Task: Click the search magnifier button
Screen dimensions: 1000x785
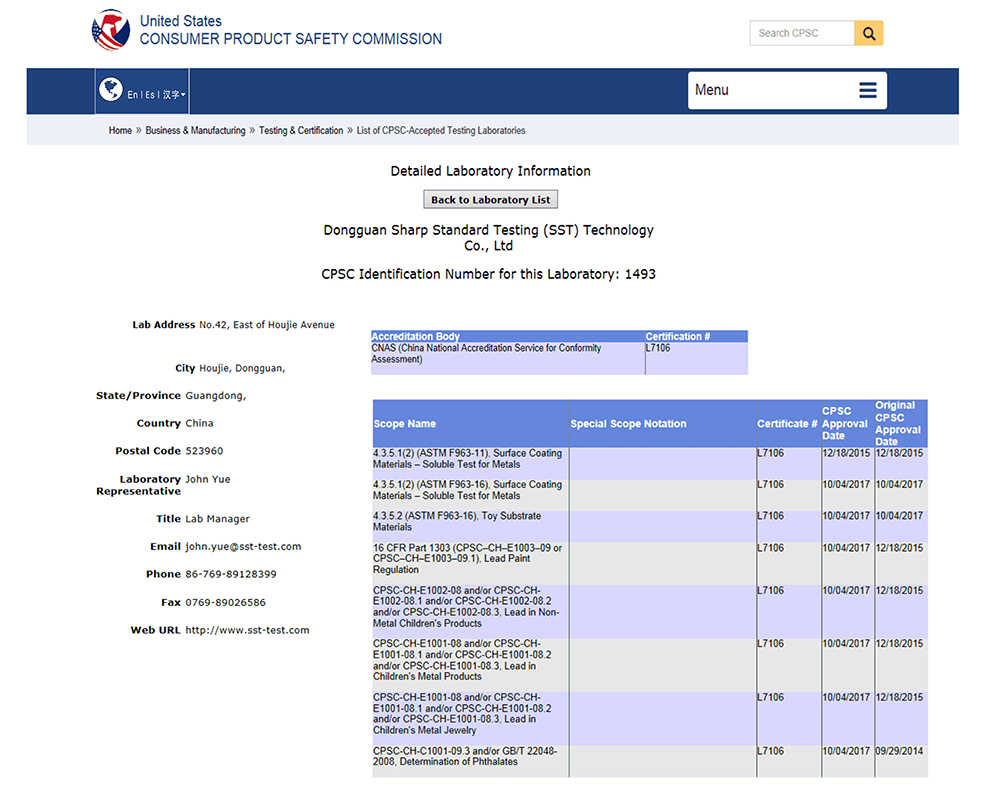Action: (x=869, y=33)
